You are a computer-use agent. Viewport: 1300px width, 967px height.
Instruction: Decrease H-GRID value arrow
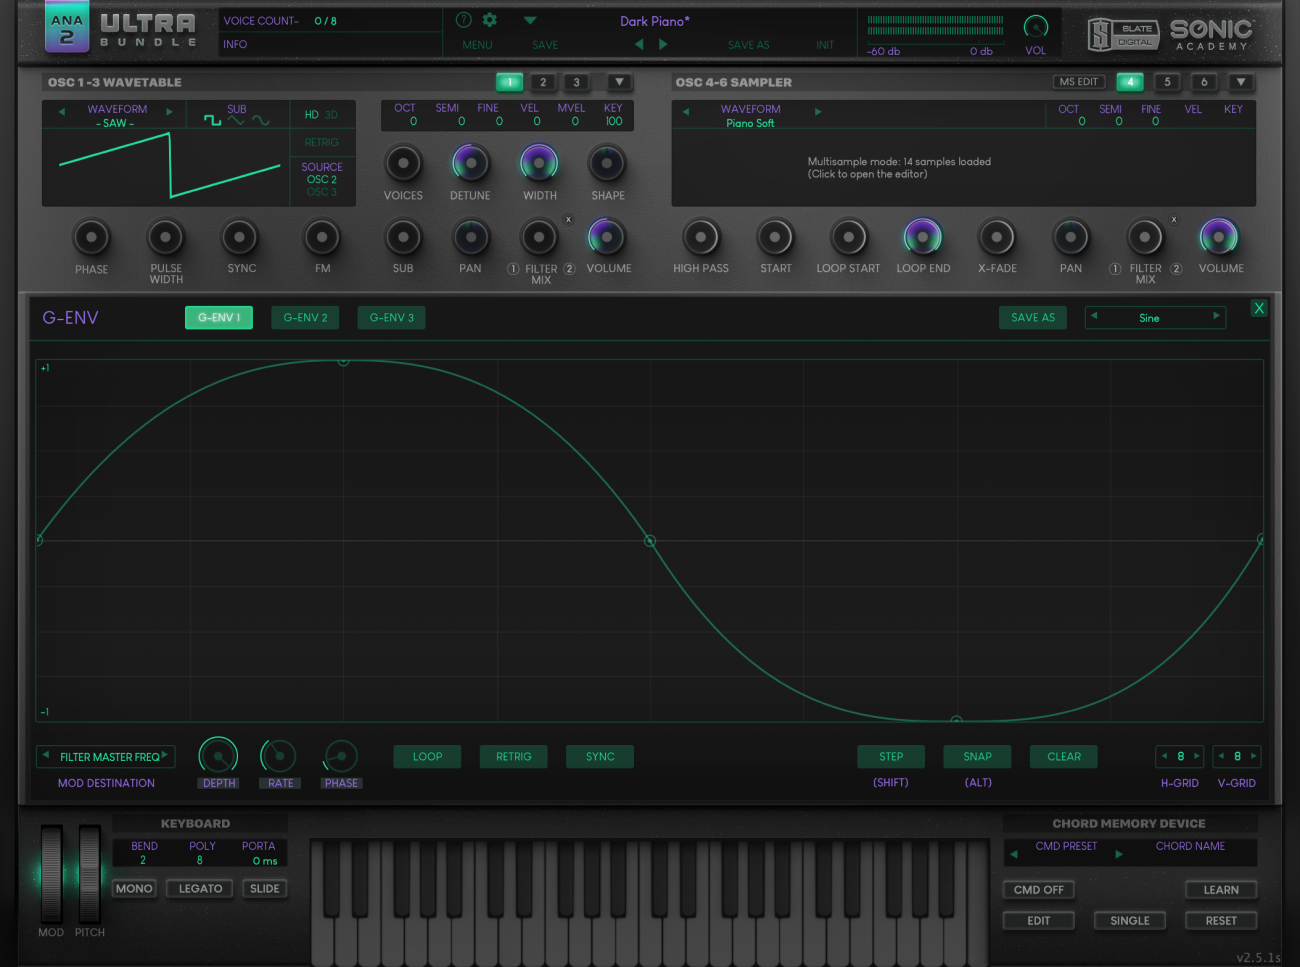[x=1164, y=756]
